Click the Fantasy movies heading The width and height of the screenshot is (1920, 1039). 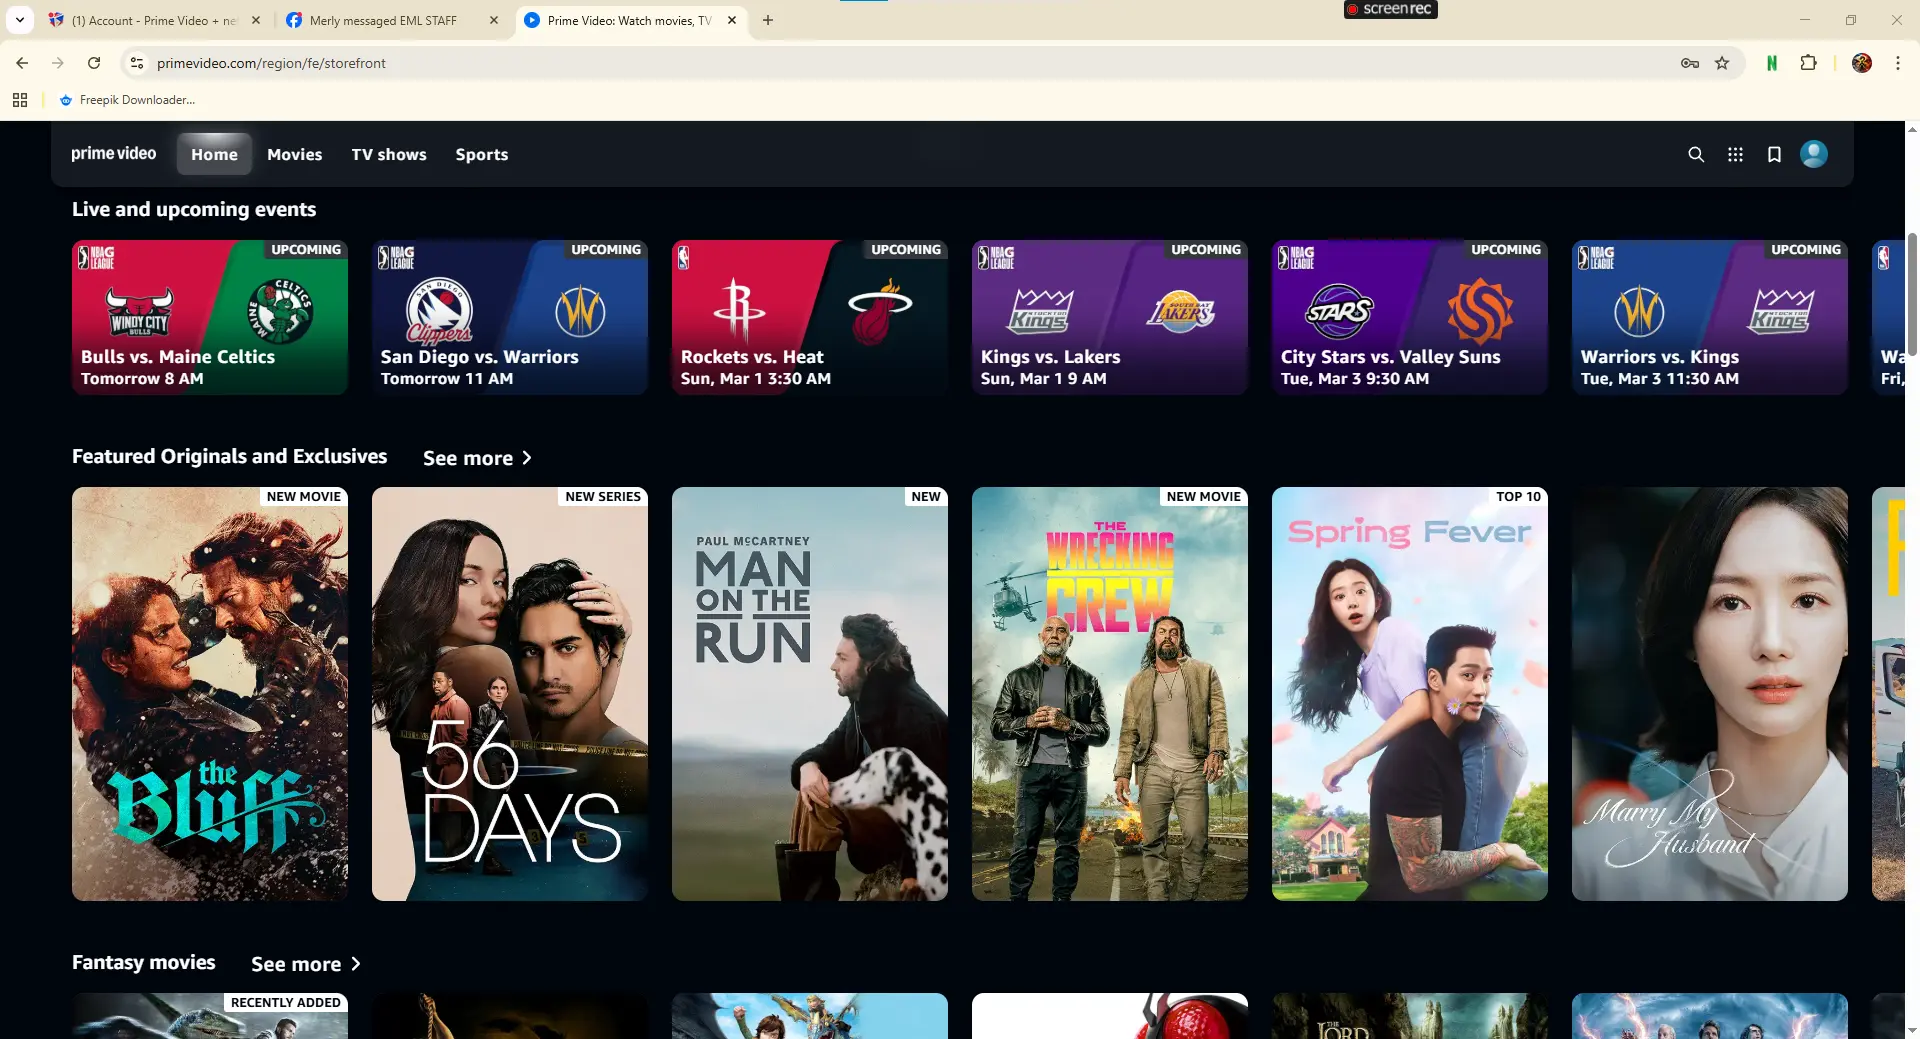(x=144, y=962)
